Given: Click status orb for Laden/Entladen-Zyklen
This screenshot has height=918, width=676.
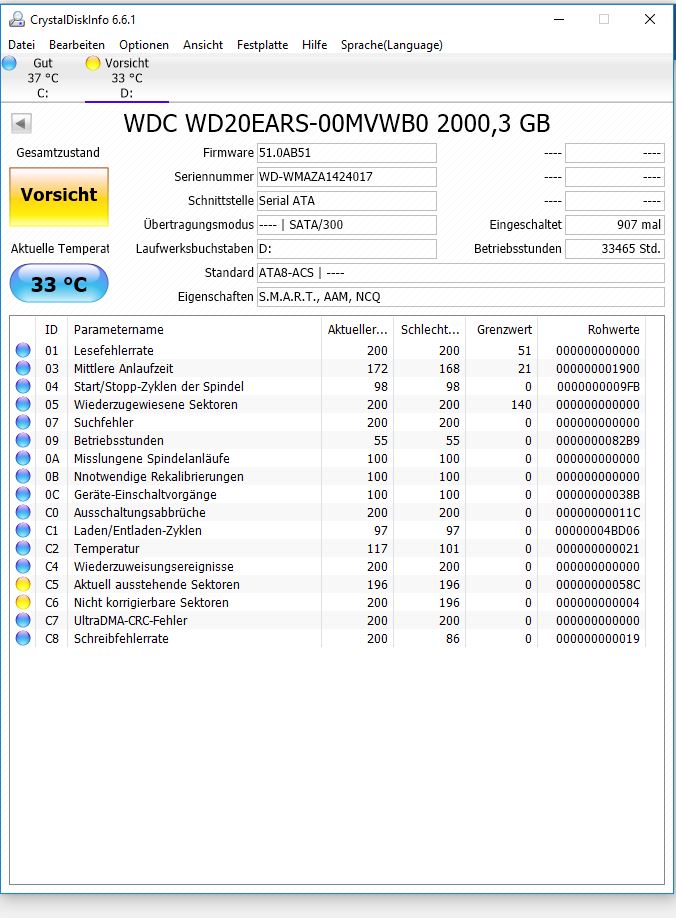Looking at the screenshot, I should (x=23, y=530).
